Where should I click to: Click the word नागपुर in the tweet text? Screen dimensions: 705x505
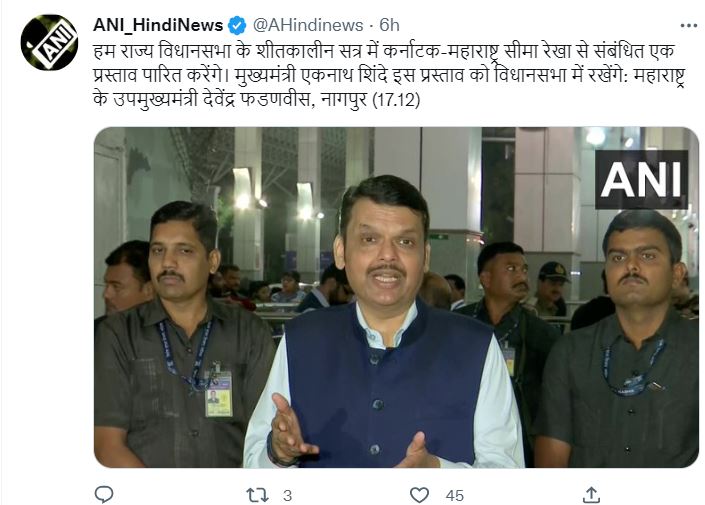click(343, 99)
